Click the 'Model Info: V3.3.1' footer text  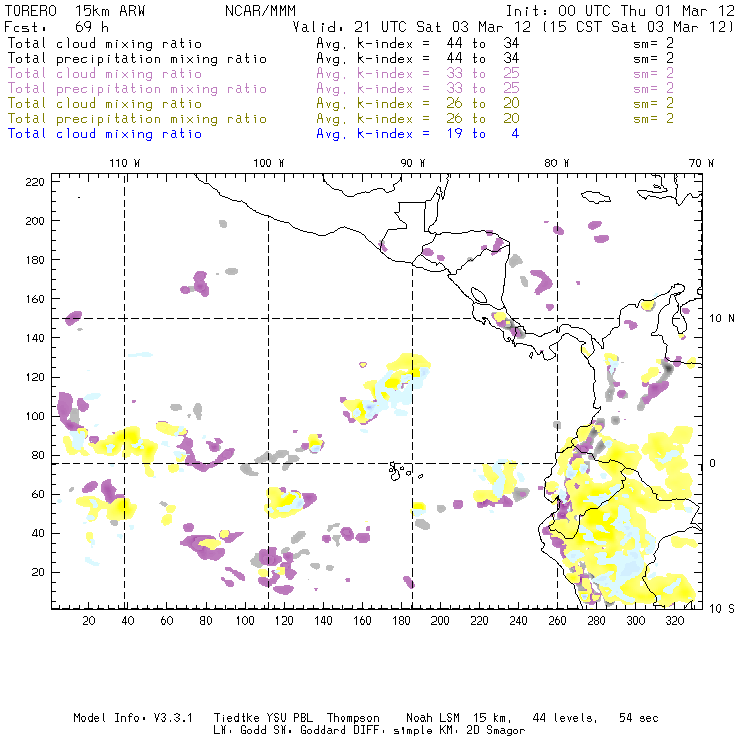[x=133, y=718]
